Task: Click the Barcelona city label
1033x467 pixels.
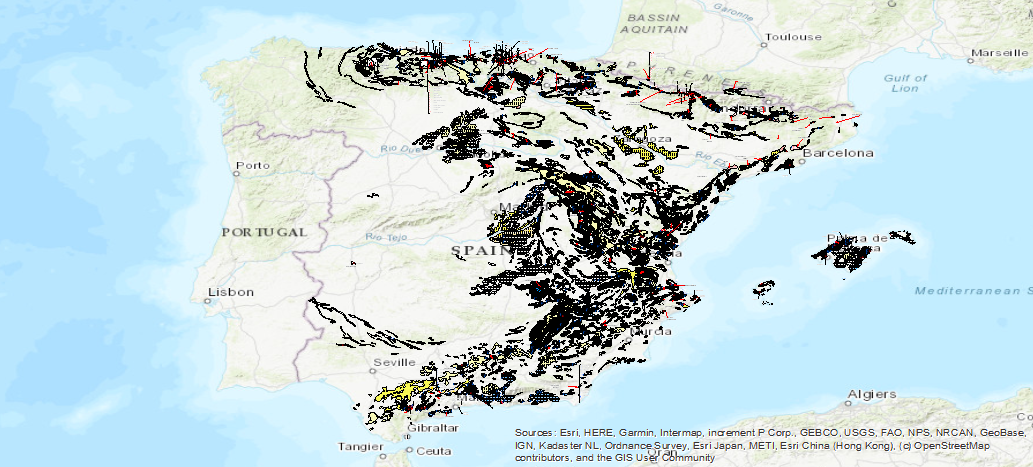Action: (845, 153)
